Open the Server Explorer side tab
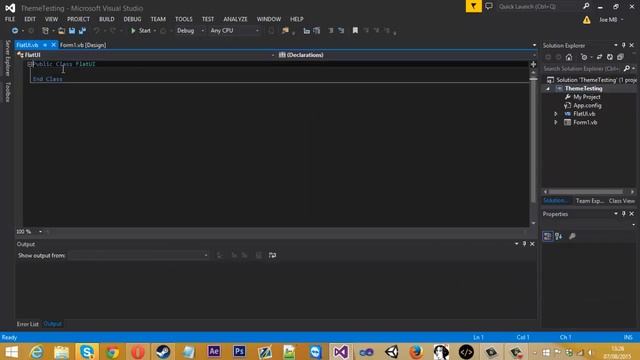 (7, 58)
